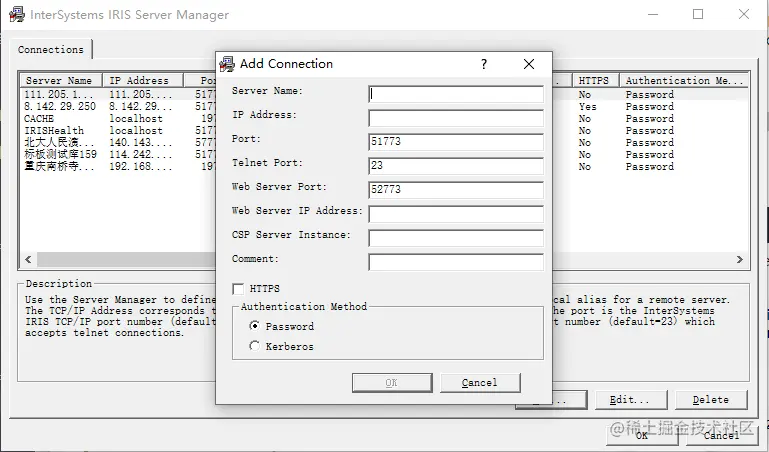Click the Add Connection dialog help question mark
The height and width of the screenshot is (452, 769).
[x=484, y=64]
